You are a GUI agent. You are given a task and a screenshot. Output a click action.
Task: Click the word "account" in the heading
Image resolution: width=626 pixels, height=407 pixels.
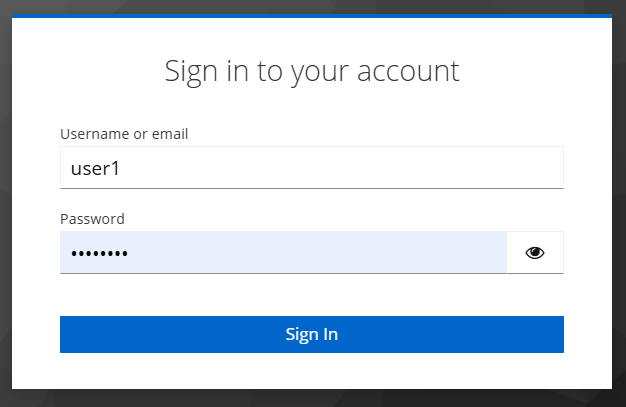pyautogui.click(x=412, y=71)
